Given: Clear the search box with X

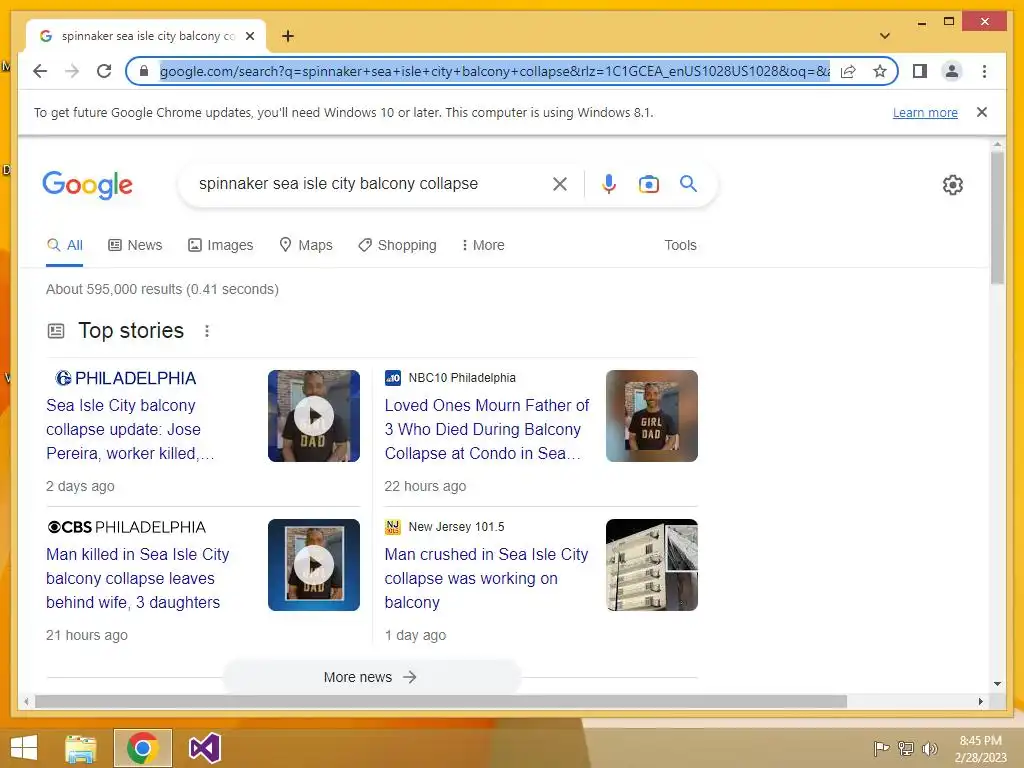Looking at the screenshot, I should click(560, 184).
